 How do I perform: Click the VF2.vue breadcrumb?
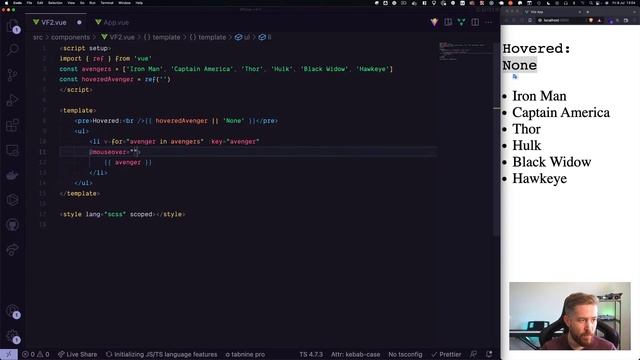click(x=118, y=37)
